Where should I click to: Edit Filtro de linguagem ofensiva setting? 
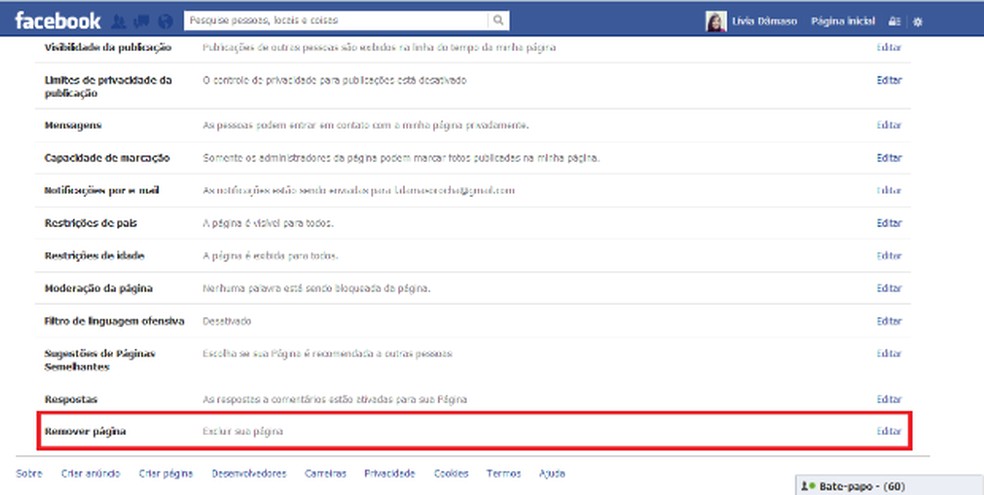pos(889,321)
